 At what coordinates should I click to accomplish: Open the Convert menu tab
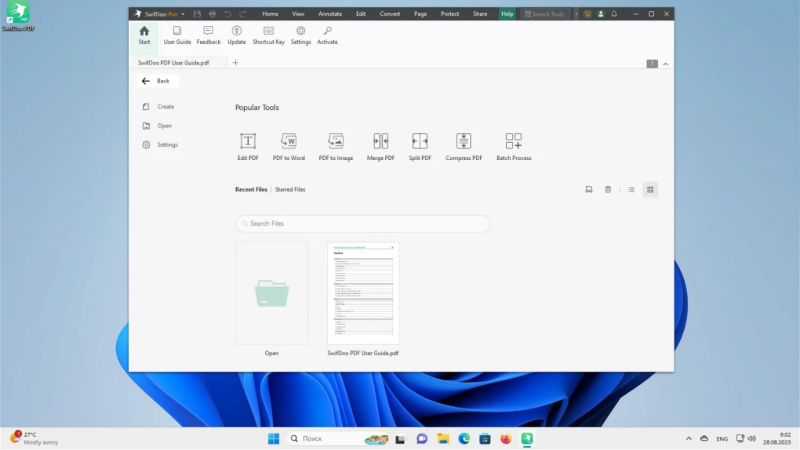point(390,14)
